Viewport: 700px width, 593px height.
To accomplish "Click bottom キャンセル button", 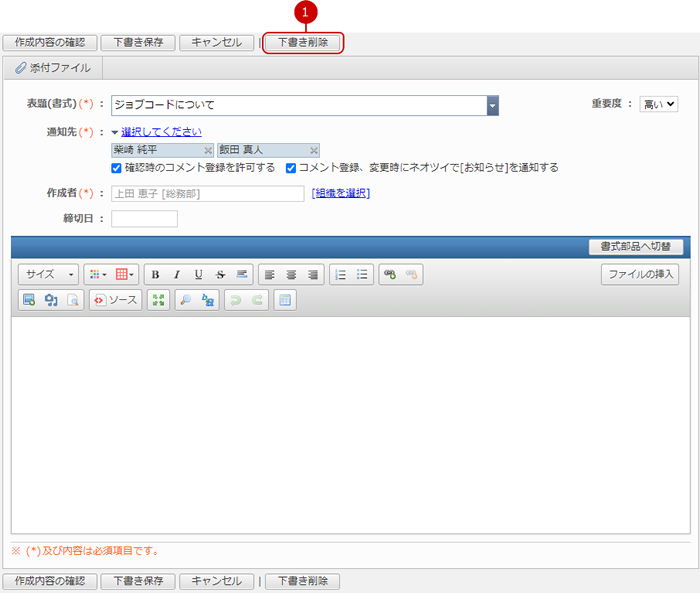I will (x=217, y=581).
